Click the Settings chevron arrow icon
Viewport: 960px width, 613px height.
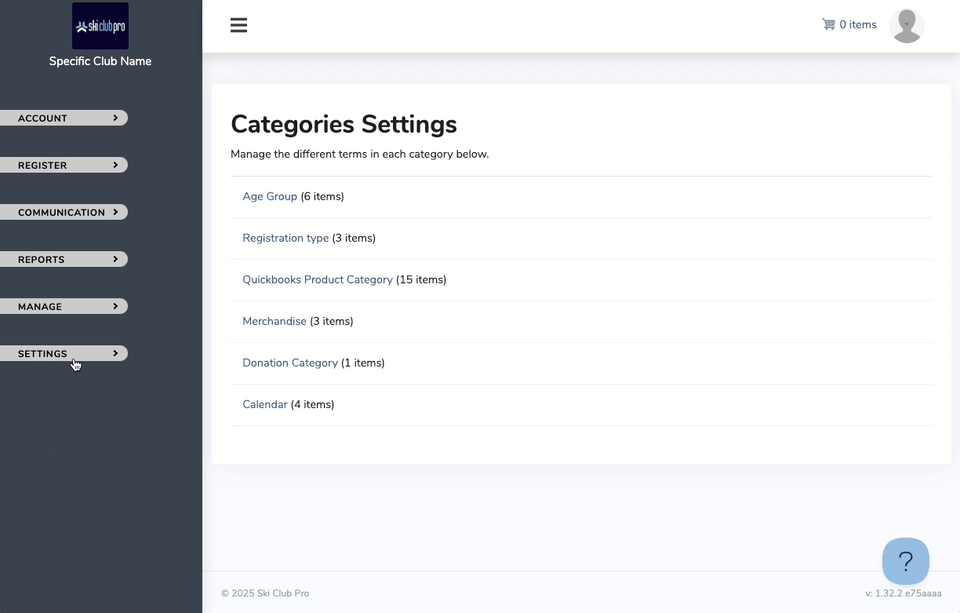[115, 353]
